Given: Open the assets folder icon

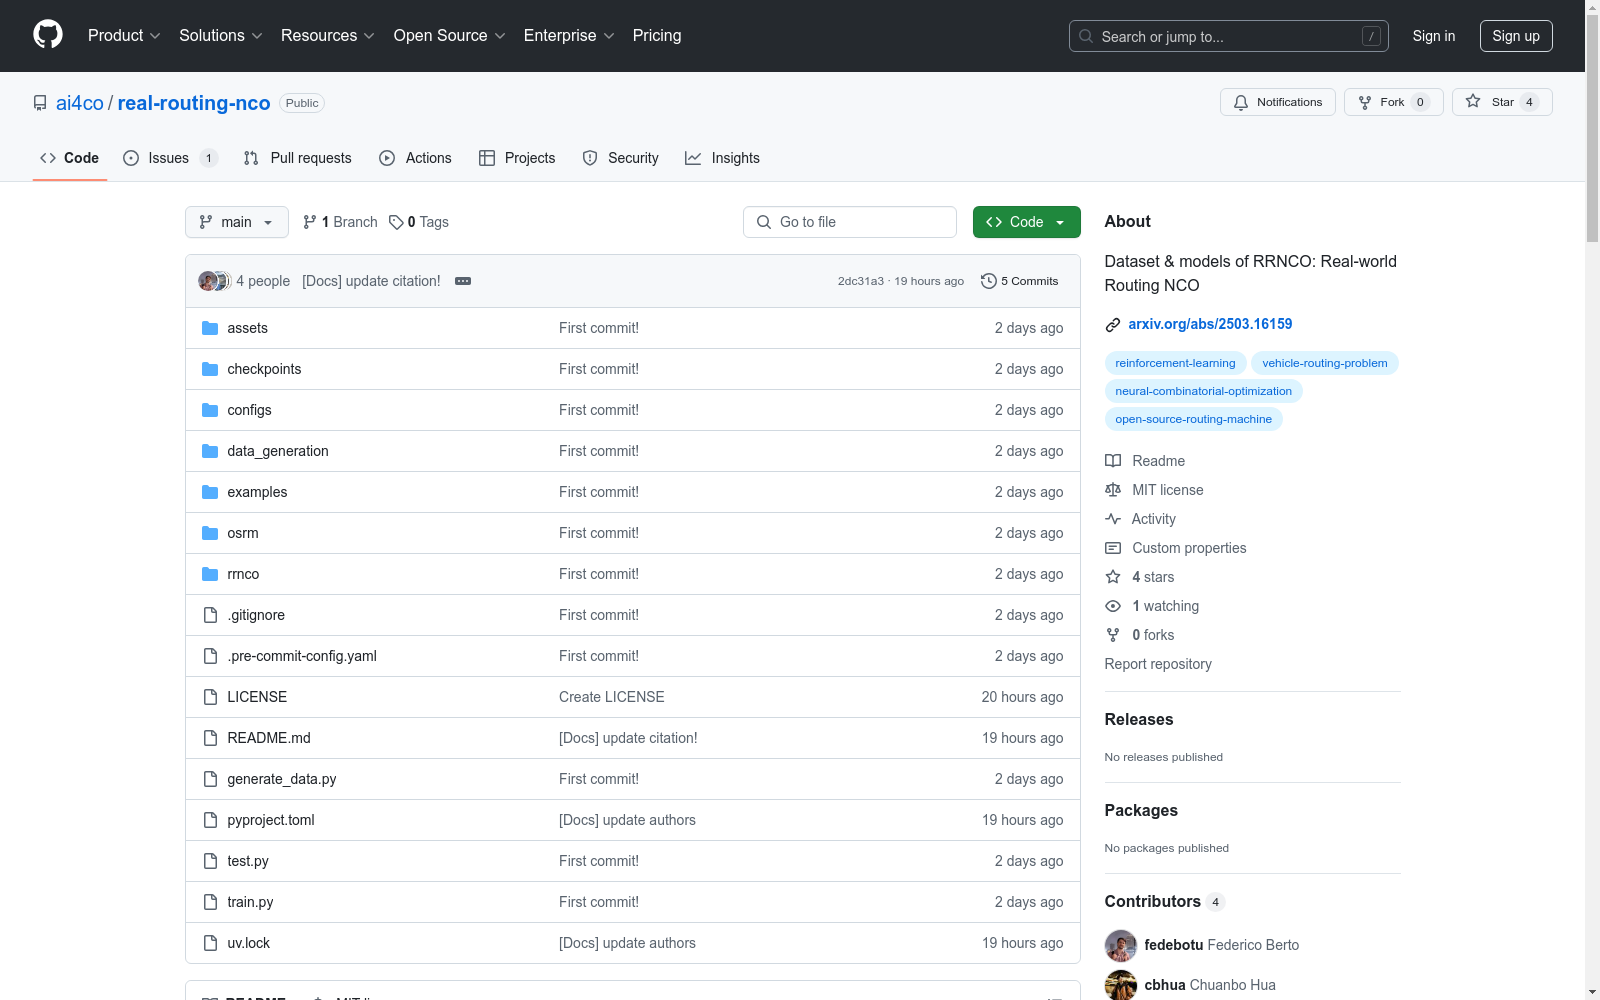Looking at the screenshot, I should (x=210, y=328).
